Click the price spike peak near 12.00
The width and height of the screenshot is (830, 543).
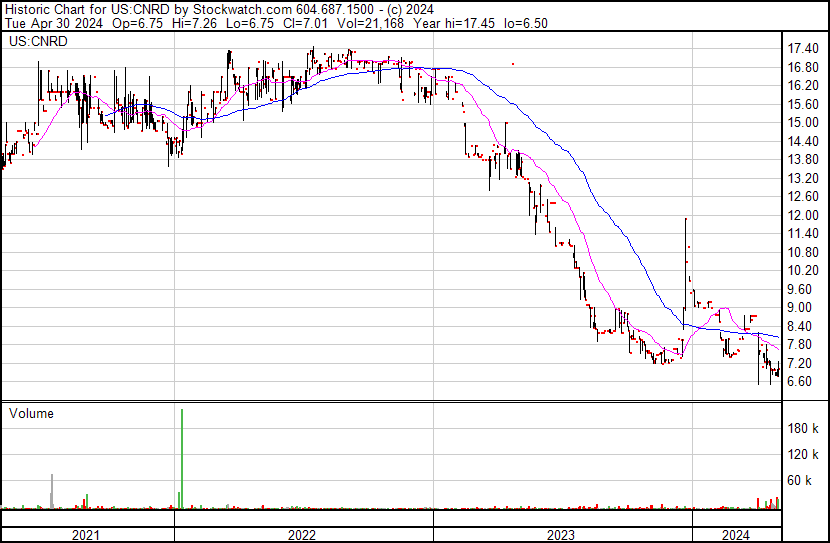685,219
